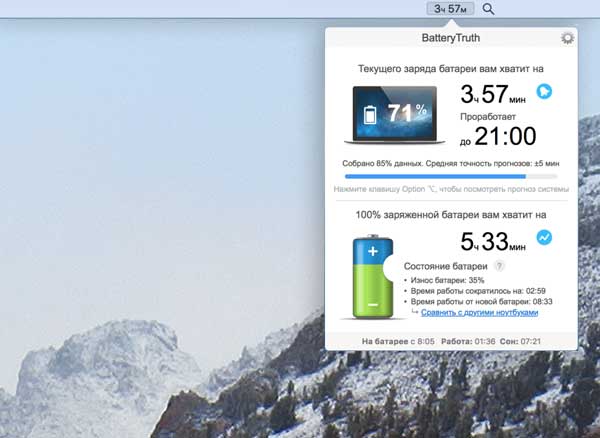The image size is (600, 438).
Task: Click Время работы от новой батареи: 08:33
Action: tap(481, 301)
